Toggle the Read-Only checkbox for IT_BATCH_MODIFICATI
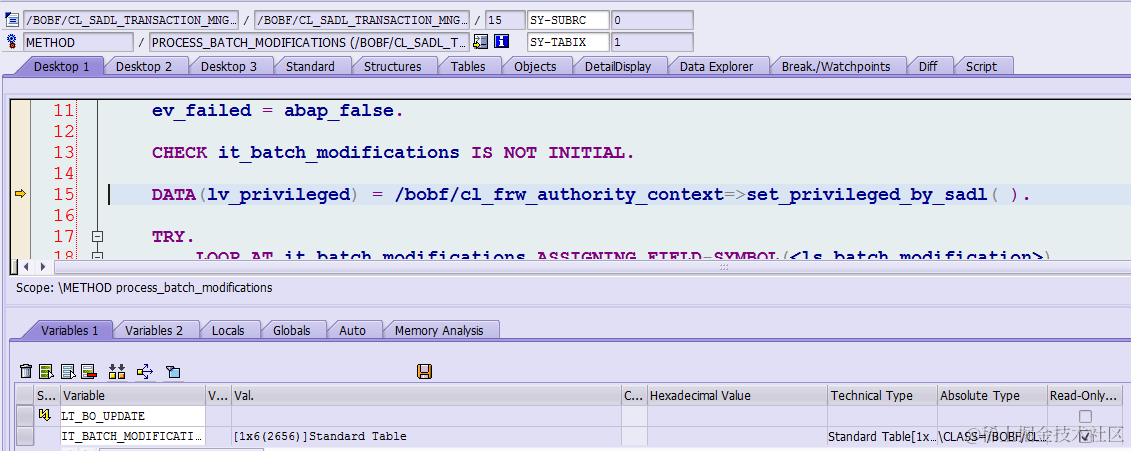The width and height of the screenshot is (1131, 451). coord(1085,437)
